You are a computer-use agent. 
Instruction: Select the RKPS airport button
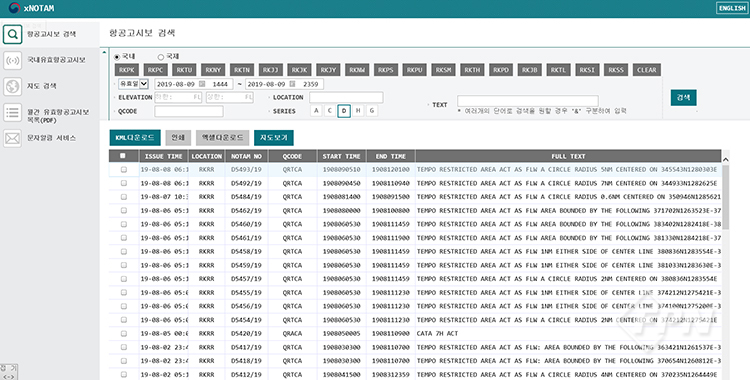click(x=386, y=70)
